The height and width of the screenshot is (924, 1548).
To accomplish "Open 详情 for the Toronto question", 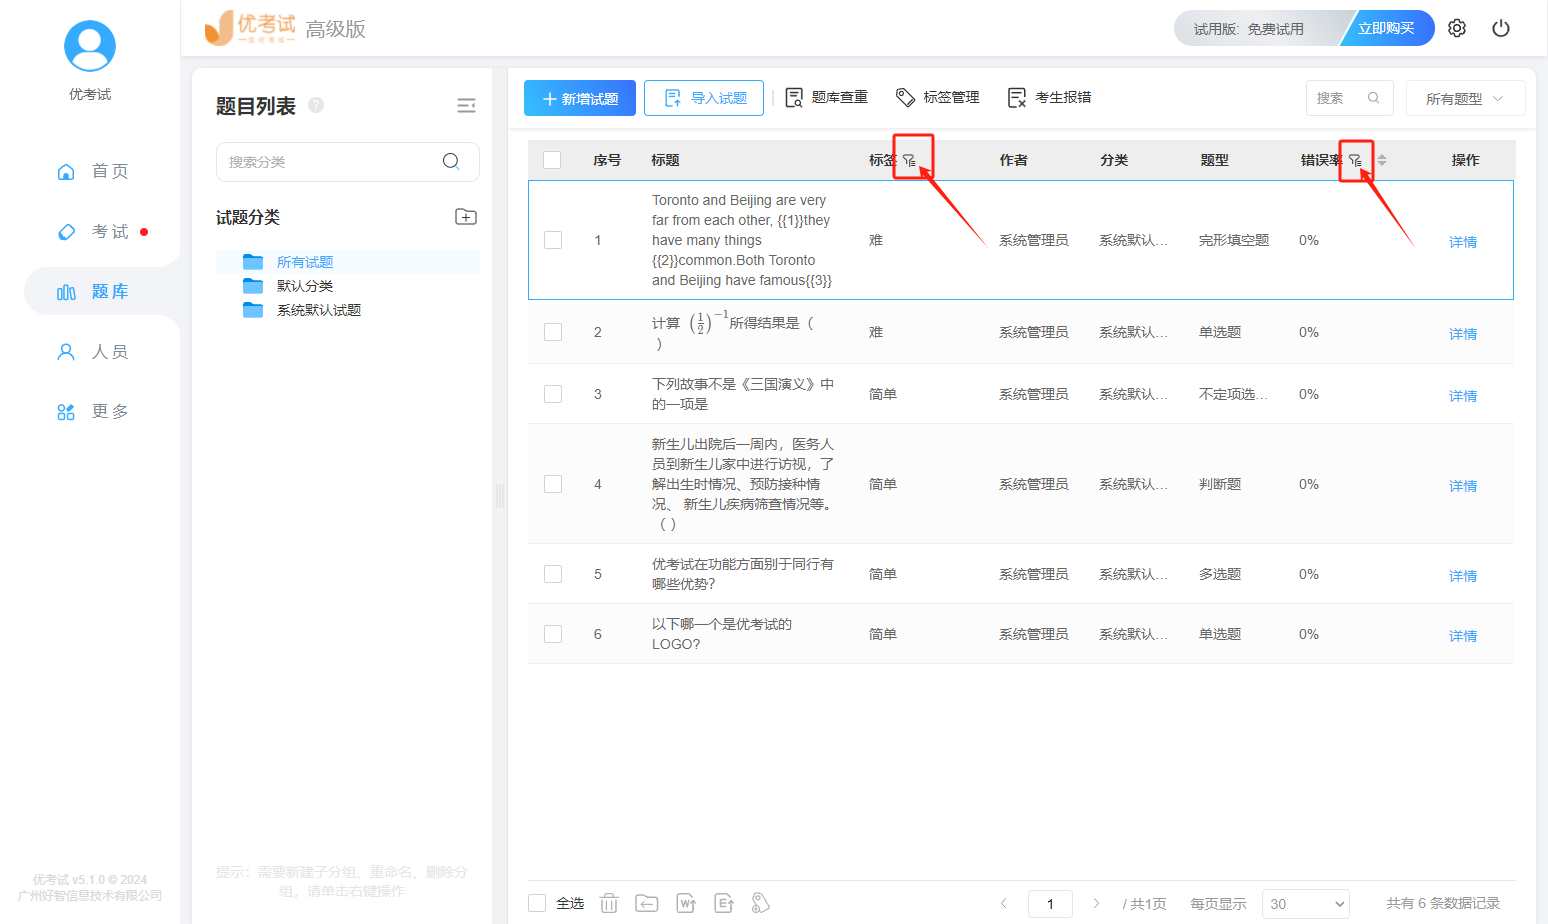I will (1463, 242).
